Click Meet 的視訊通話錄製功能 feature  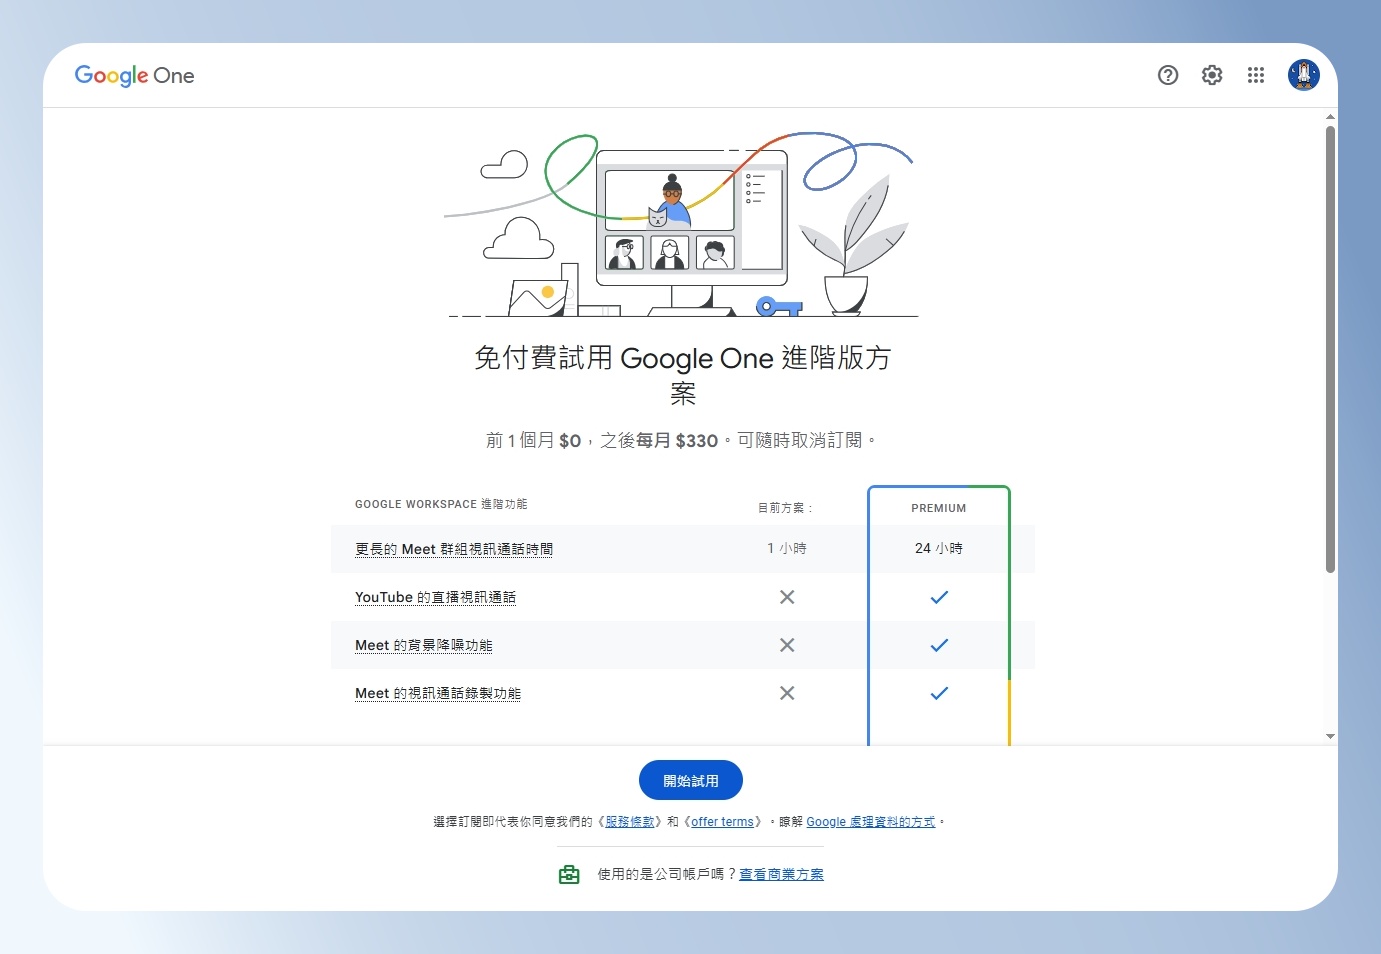(438, 693)
